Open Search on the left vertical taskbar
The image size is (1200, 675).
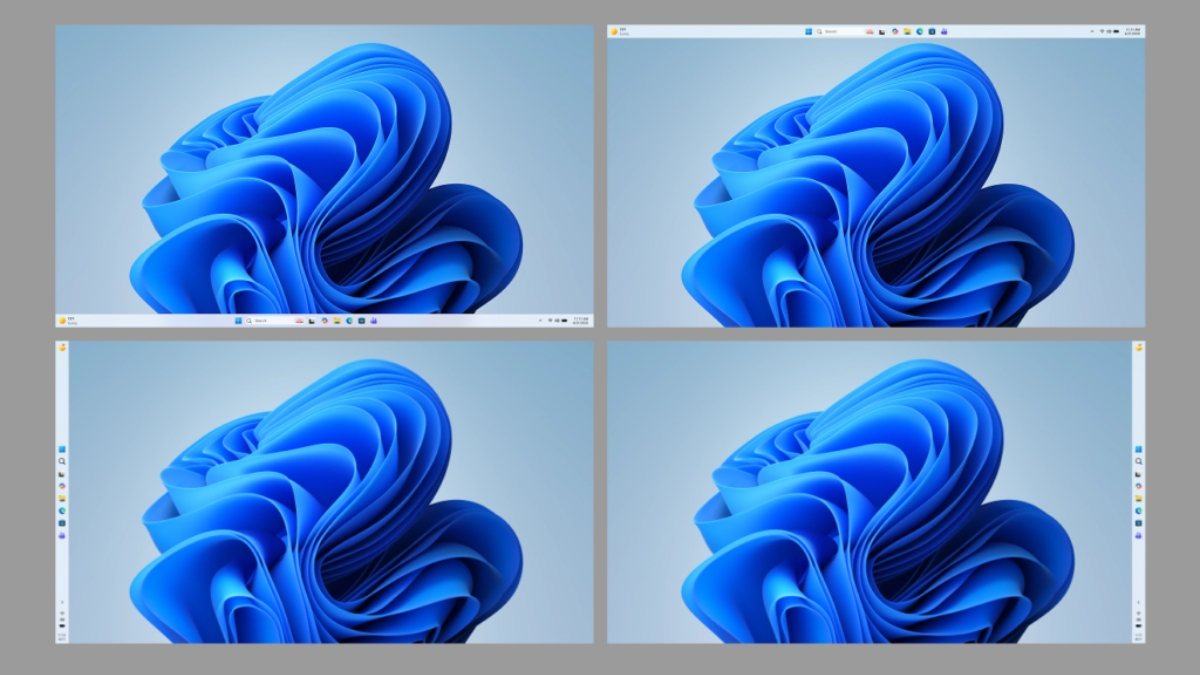62,461
